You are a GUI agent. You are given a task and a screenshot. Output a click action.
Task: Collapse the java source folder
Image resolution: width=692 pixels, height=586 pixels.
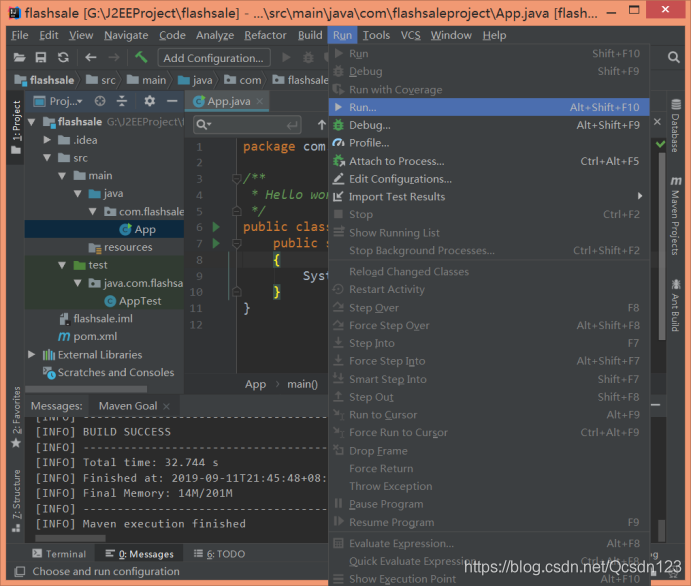(78, 193)
